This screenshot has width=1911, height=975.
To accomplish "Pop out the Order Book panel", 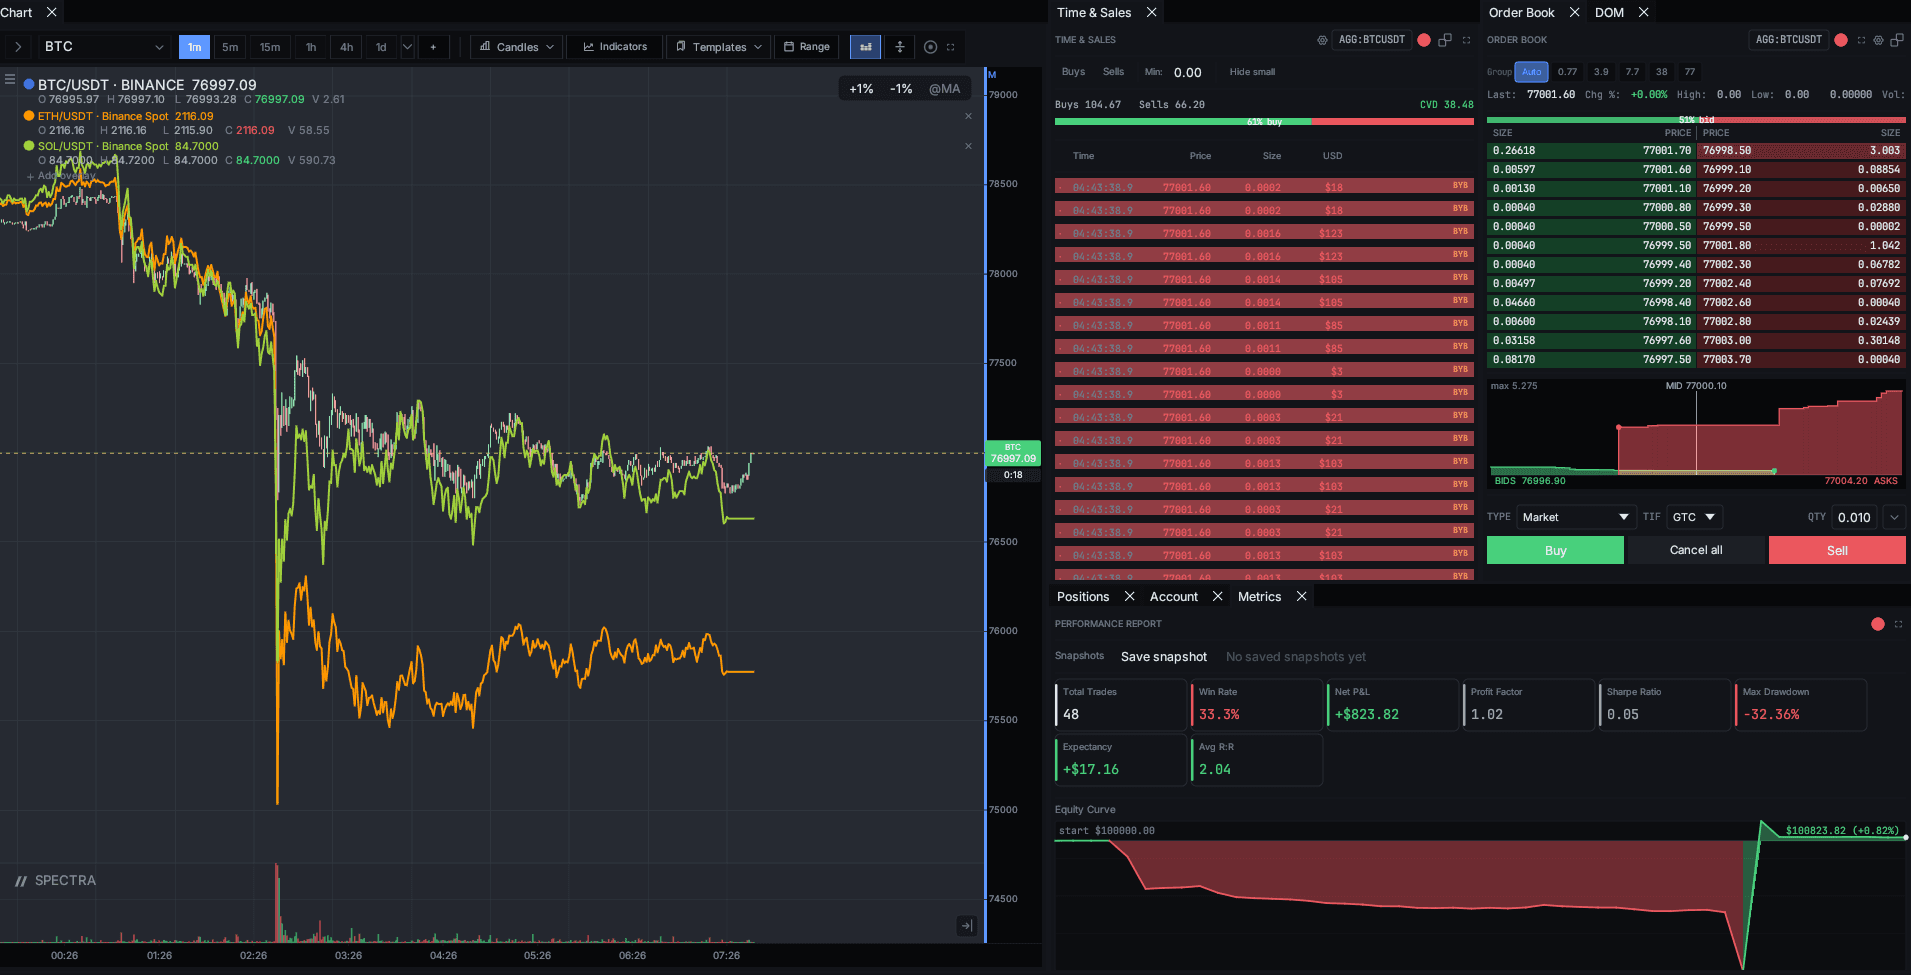I will point(1897,40).
